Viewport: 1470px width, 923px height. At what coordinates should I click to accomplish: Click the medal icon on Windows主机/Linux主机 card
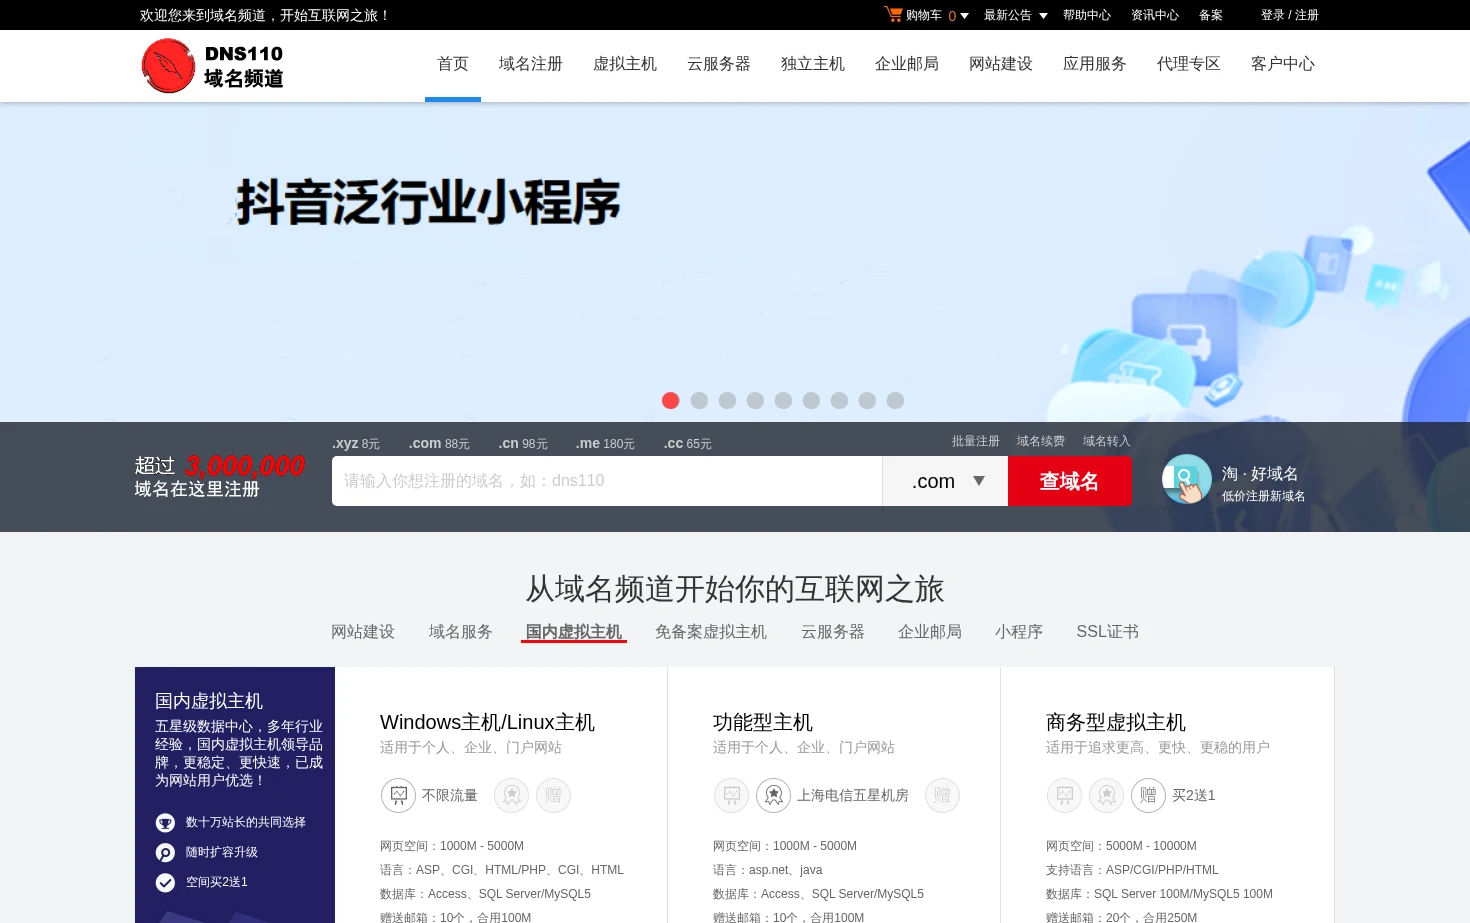click(x=512, y=796)
